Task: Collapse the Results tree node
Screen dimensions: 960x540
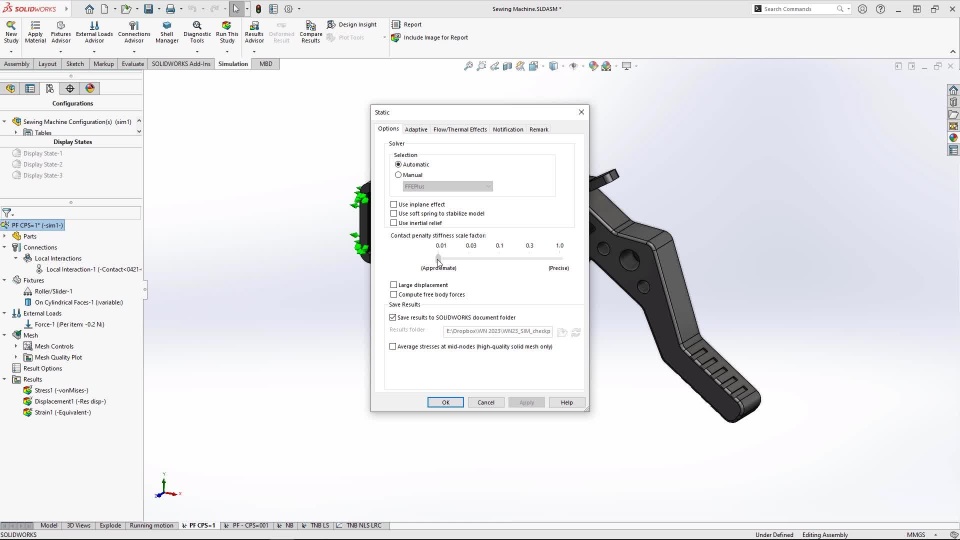Action: pos(5,380)
